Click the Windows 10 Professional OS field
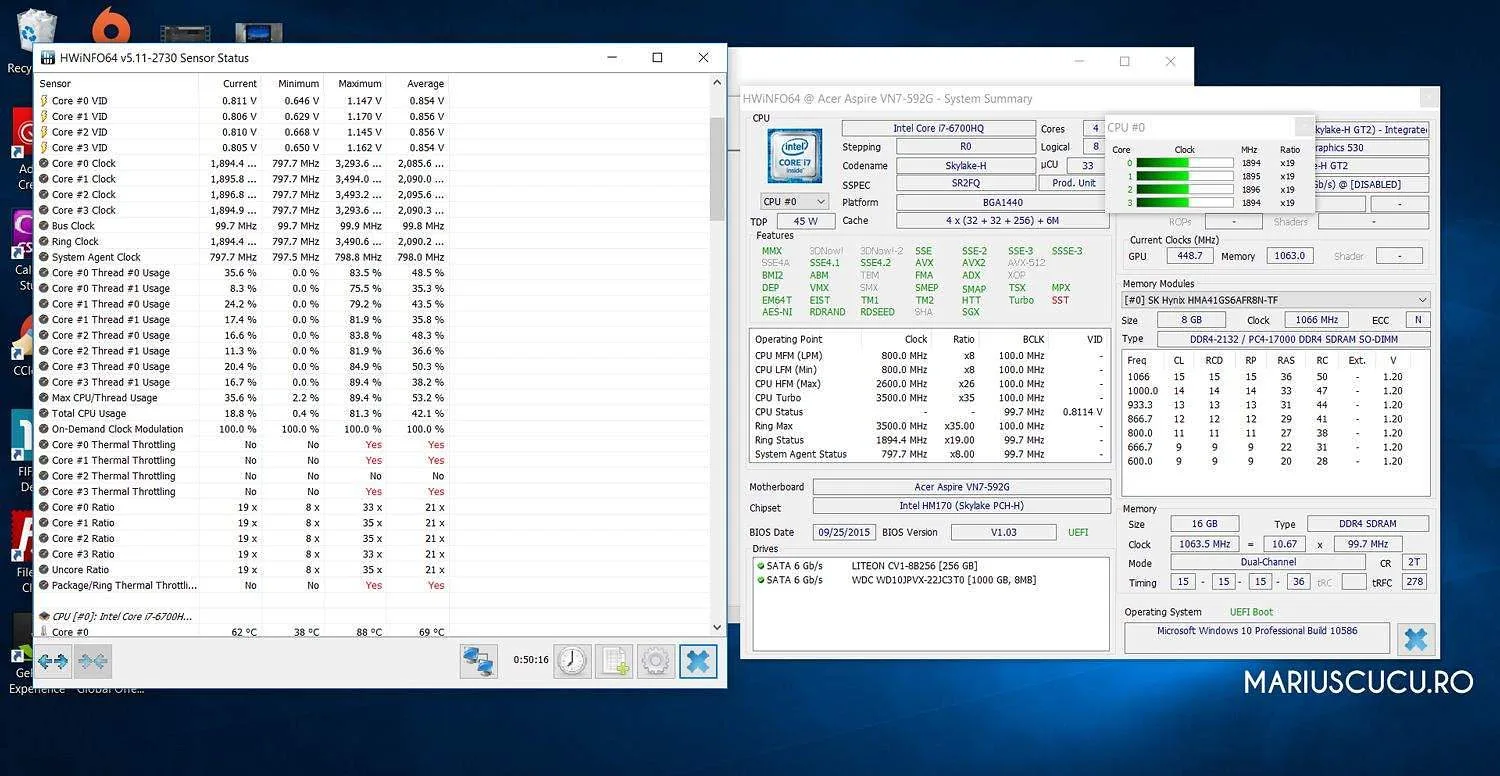This screenshot has width=1500, height=776. (1256, 637)
